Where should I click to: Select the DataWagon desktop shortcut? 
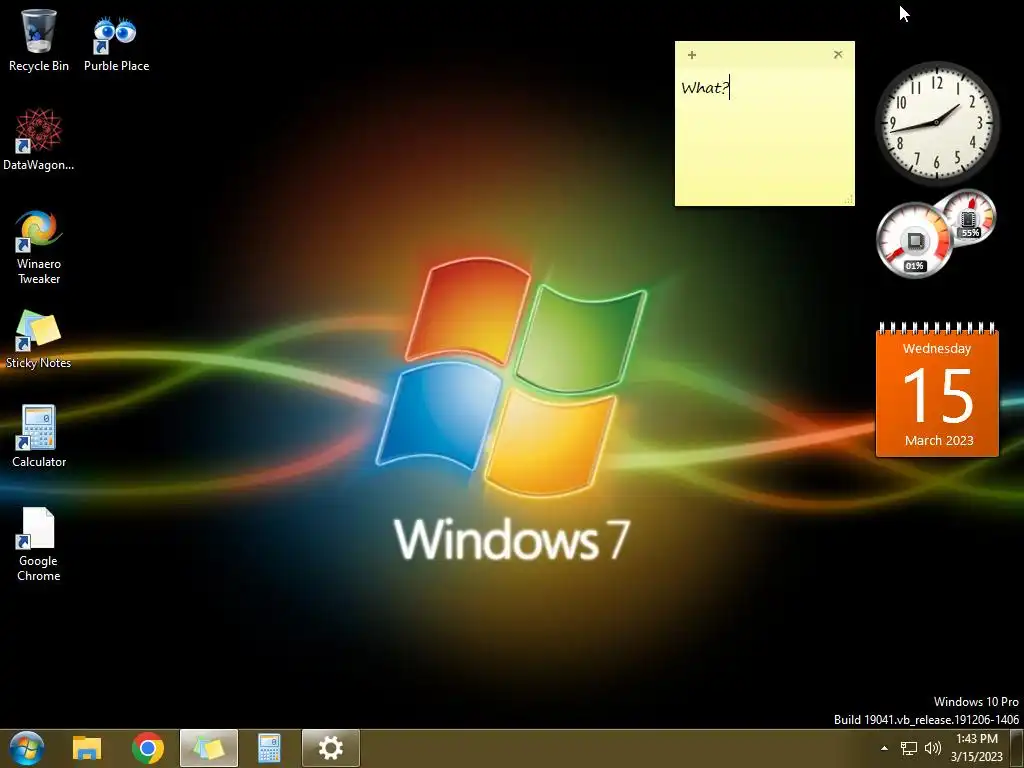[39, 140]
